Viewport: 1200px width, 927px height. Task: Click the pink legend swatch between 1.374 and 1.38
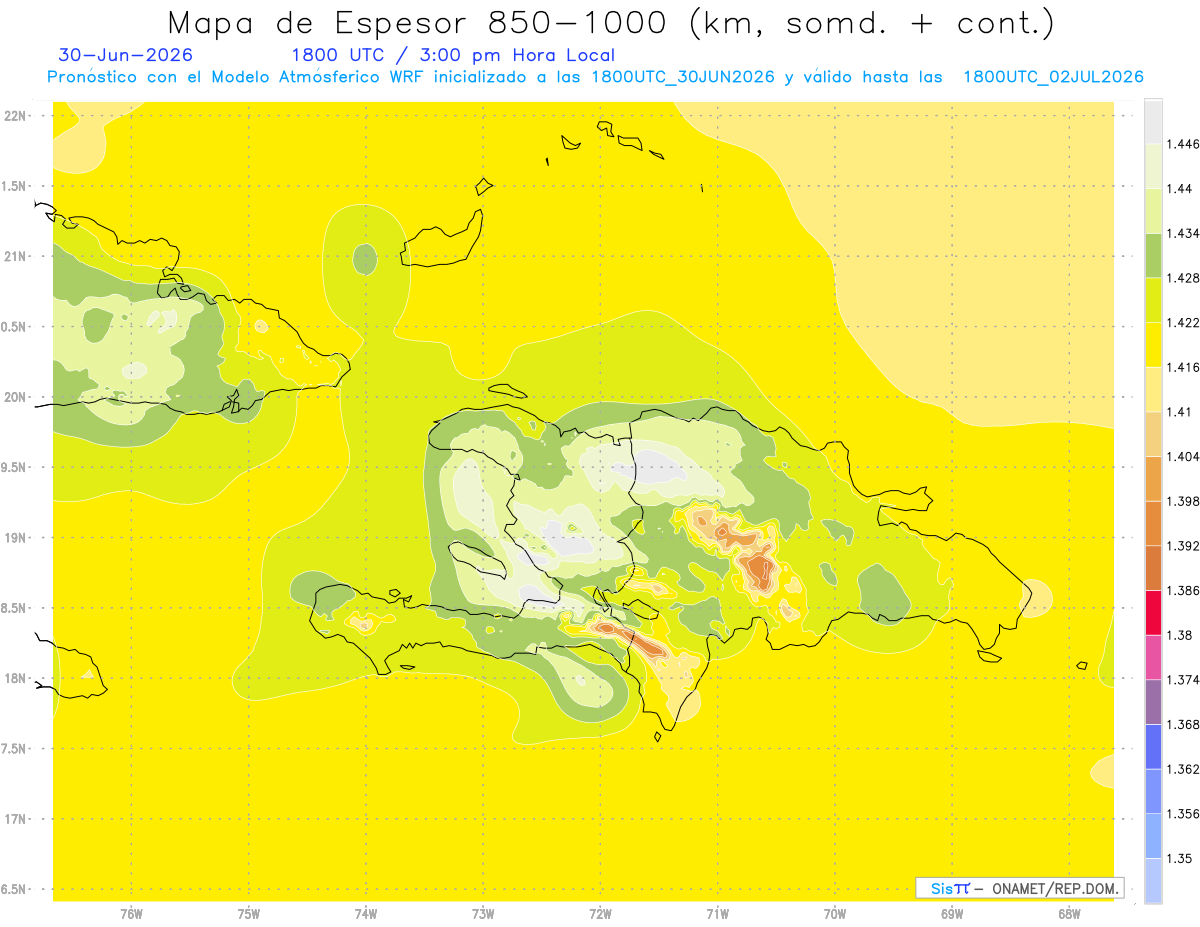coord(1153,657)
